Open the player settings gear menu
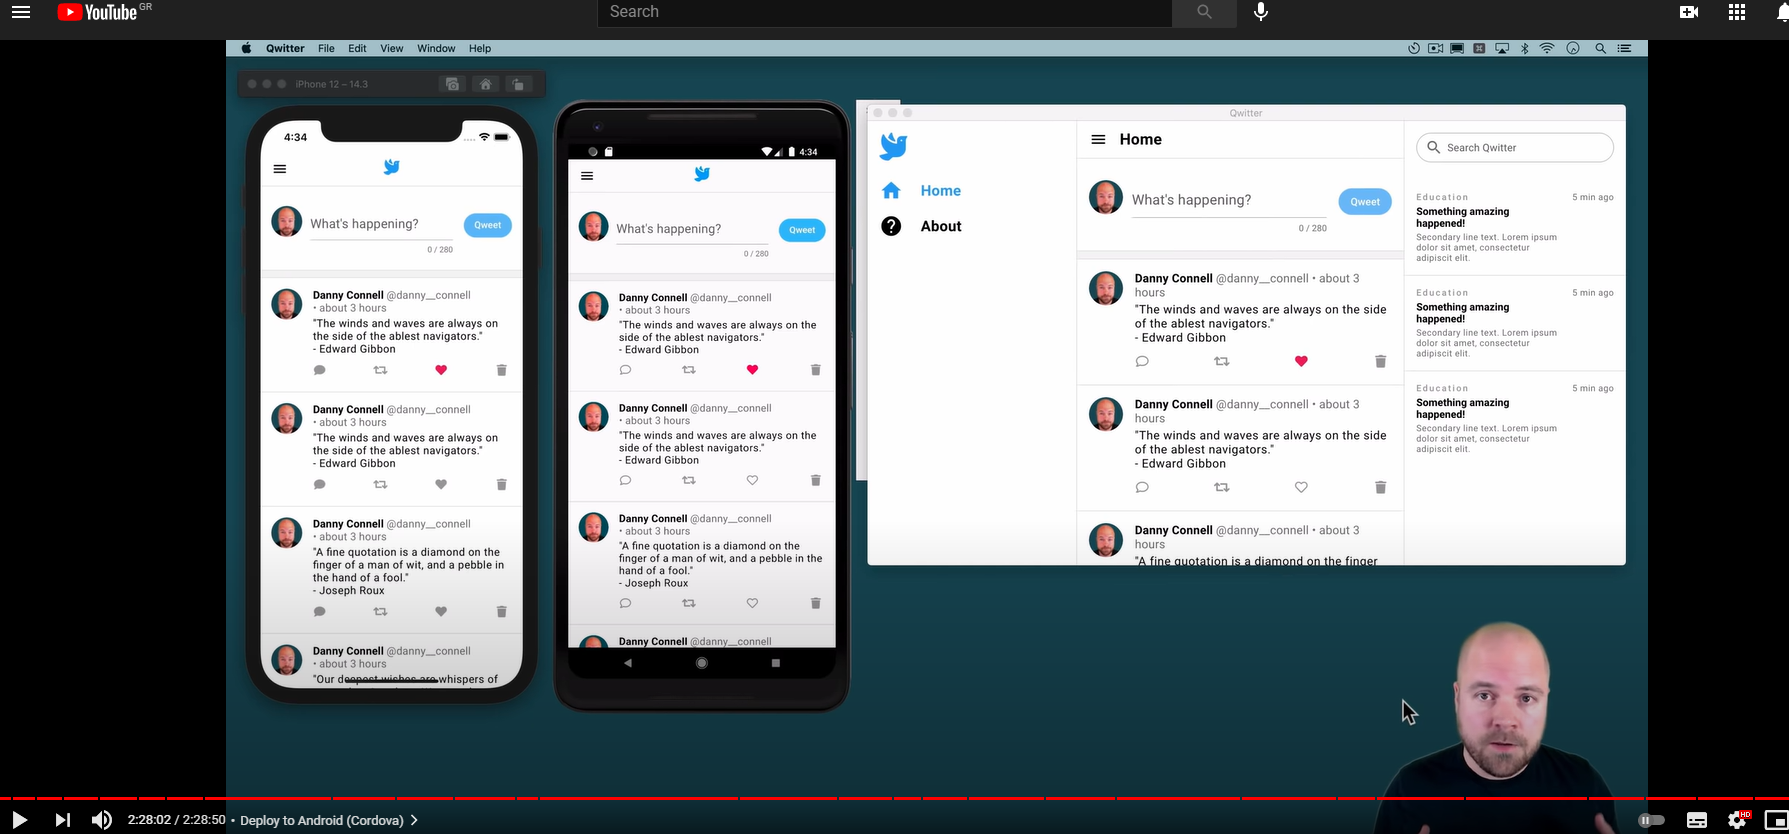 pos(1738,820)
